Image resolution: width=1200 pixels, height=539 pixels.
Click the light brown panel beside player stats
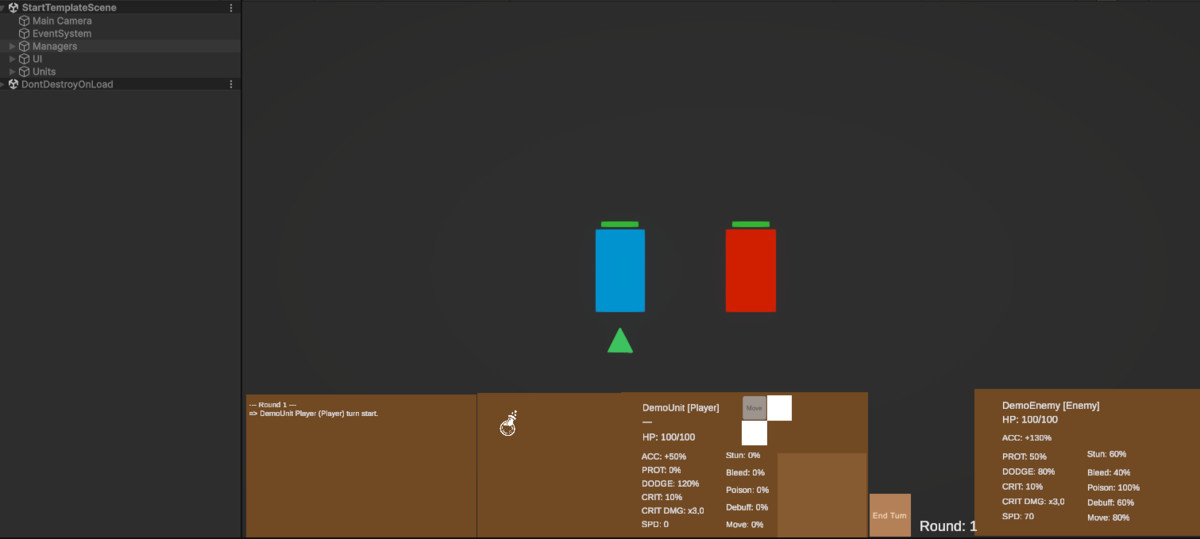coord(822,495)
